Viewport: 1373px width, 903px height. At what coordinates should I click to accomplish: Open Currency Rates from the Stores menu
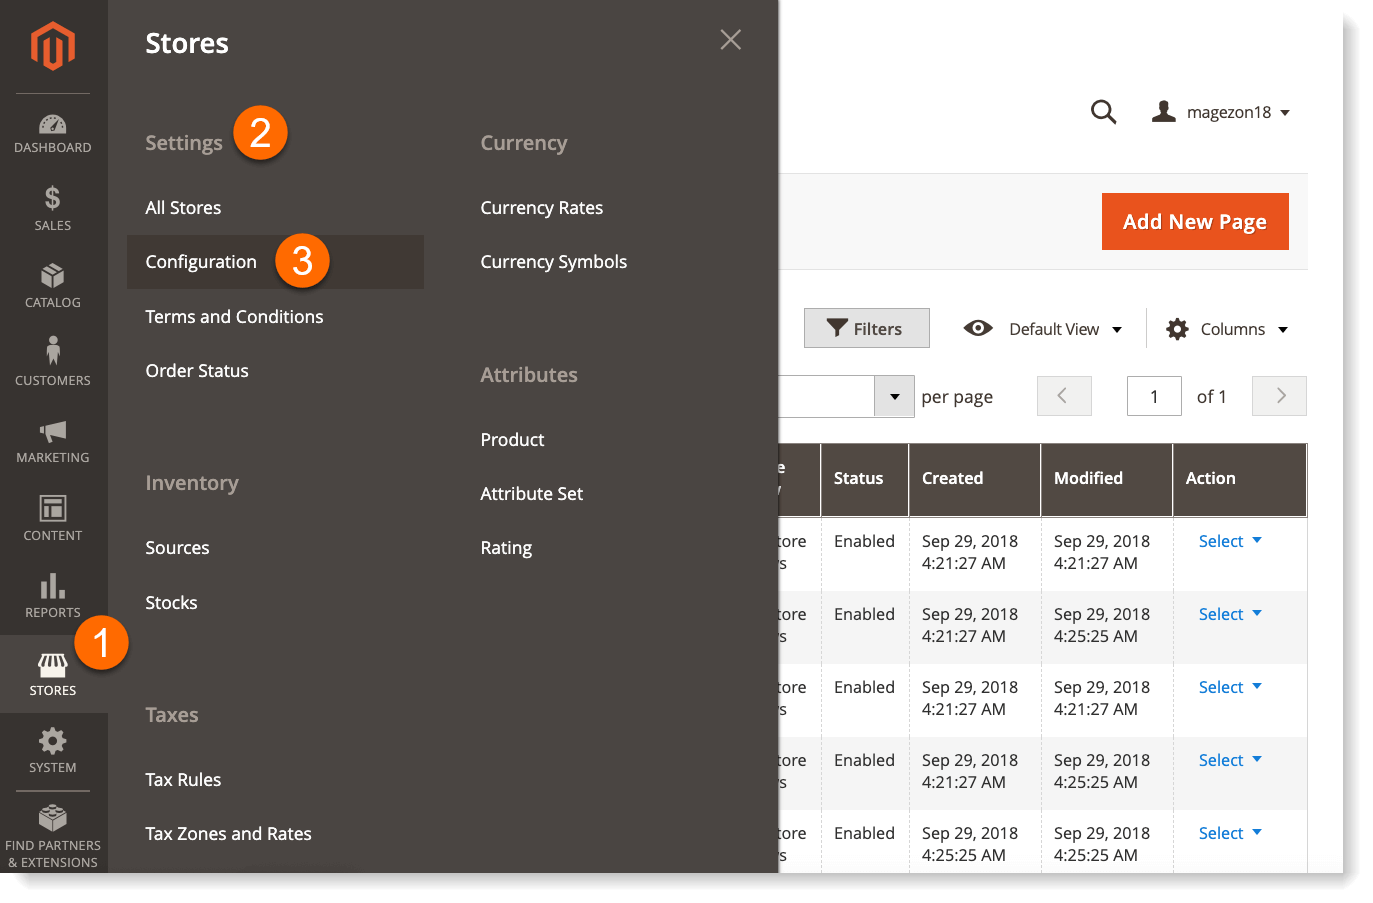(x=542, y=207)
